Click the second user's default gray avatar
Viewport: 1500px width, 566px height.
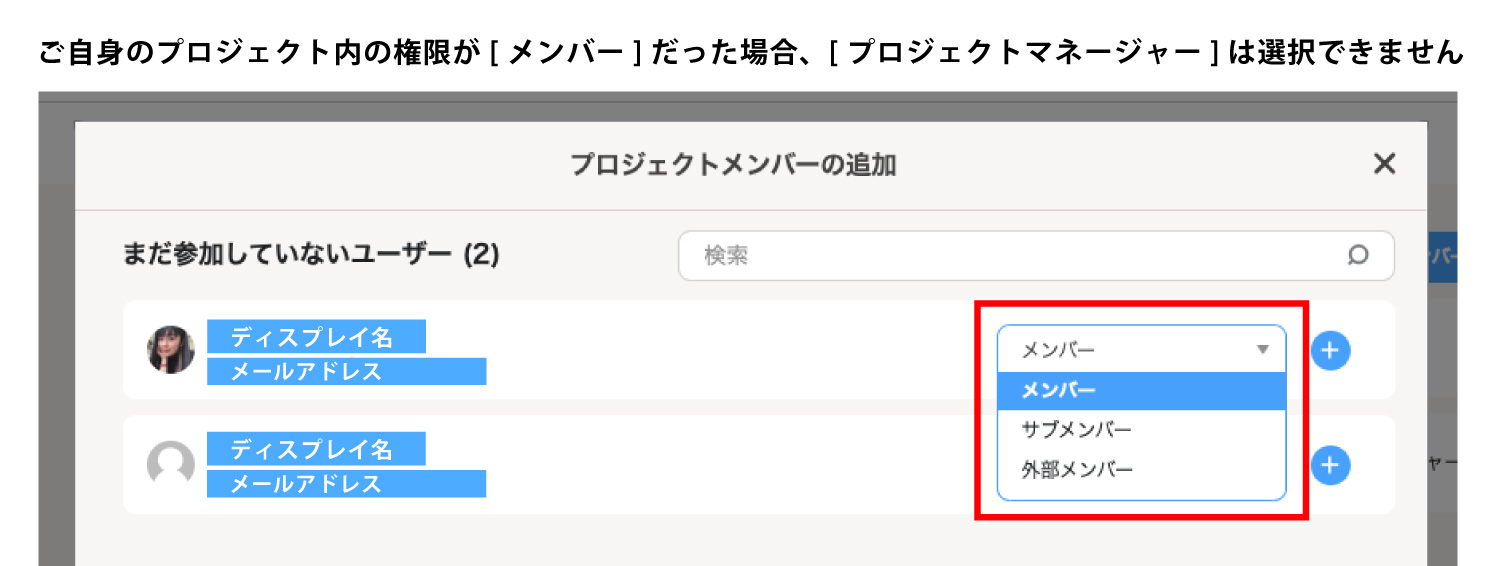pos(171,465)
